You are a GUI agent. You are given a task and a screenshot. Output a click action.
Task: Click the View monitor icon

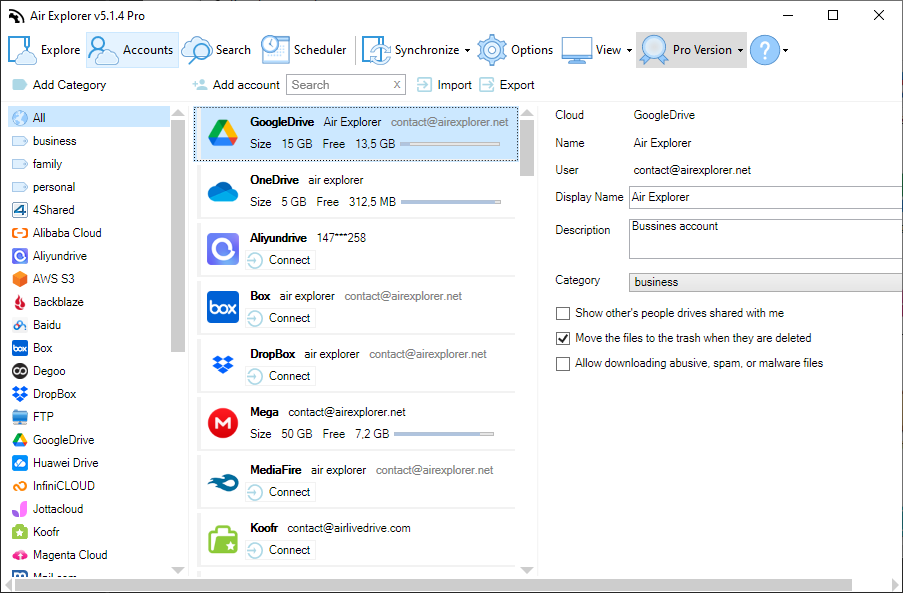click(x=576, y=50)
